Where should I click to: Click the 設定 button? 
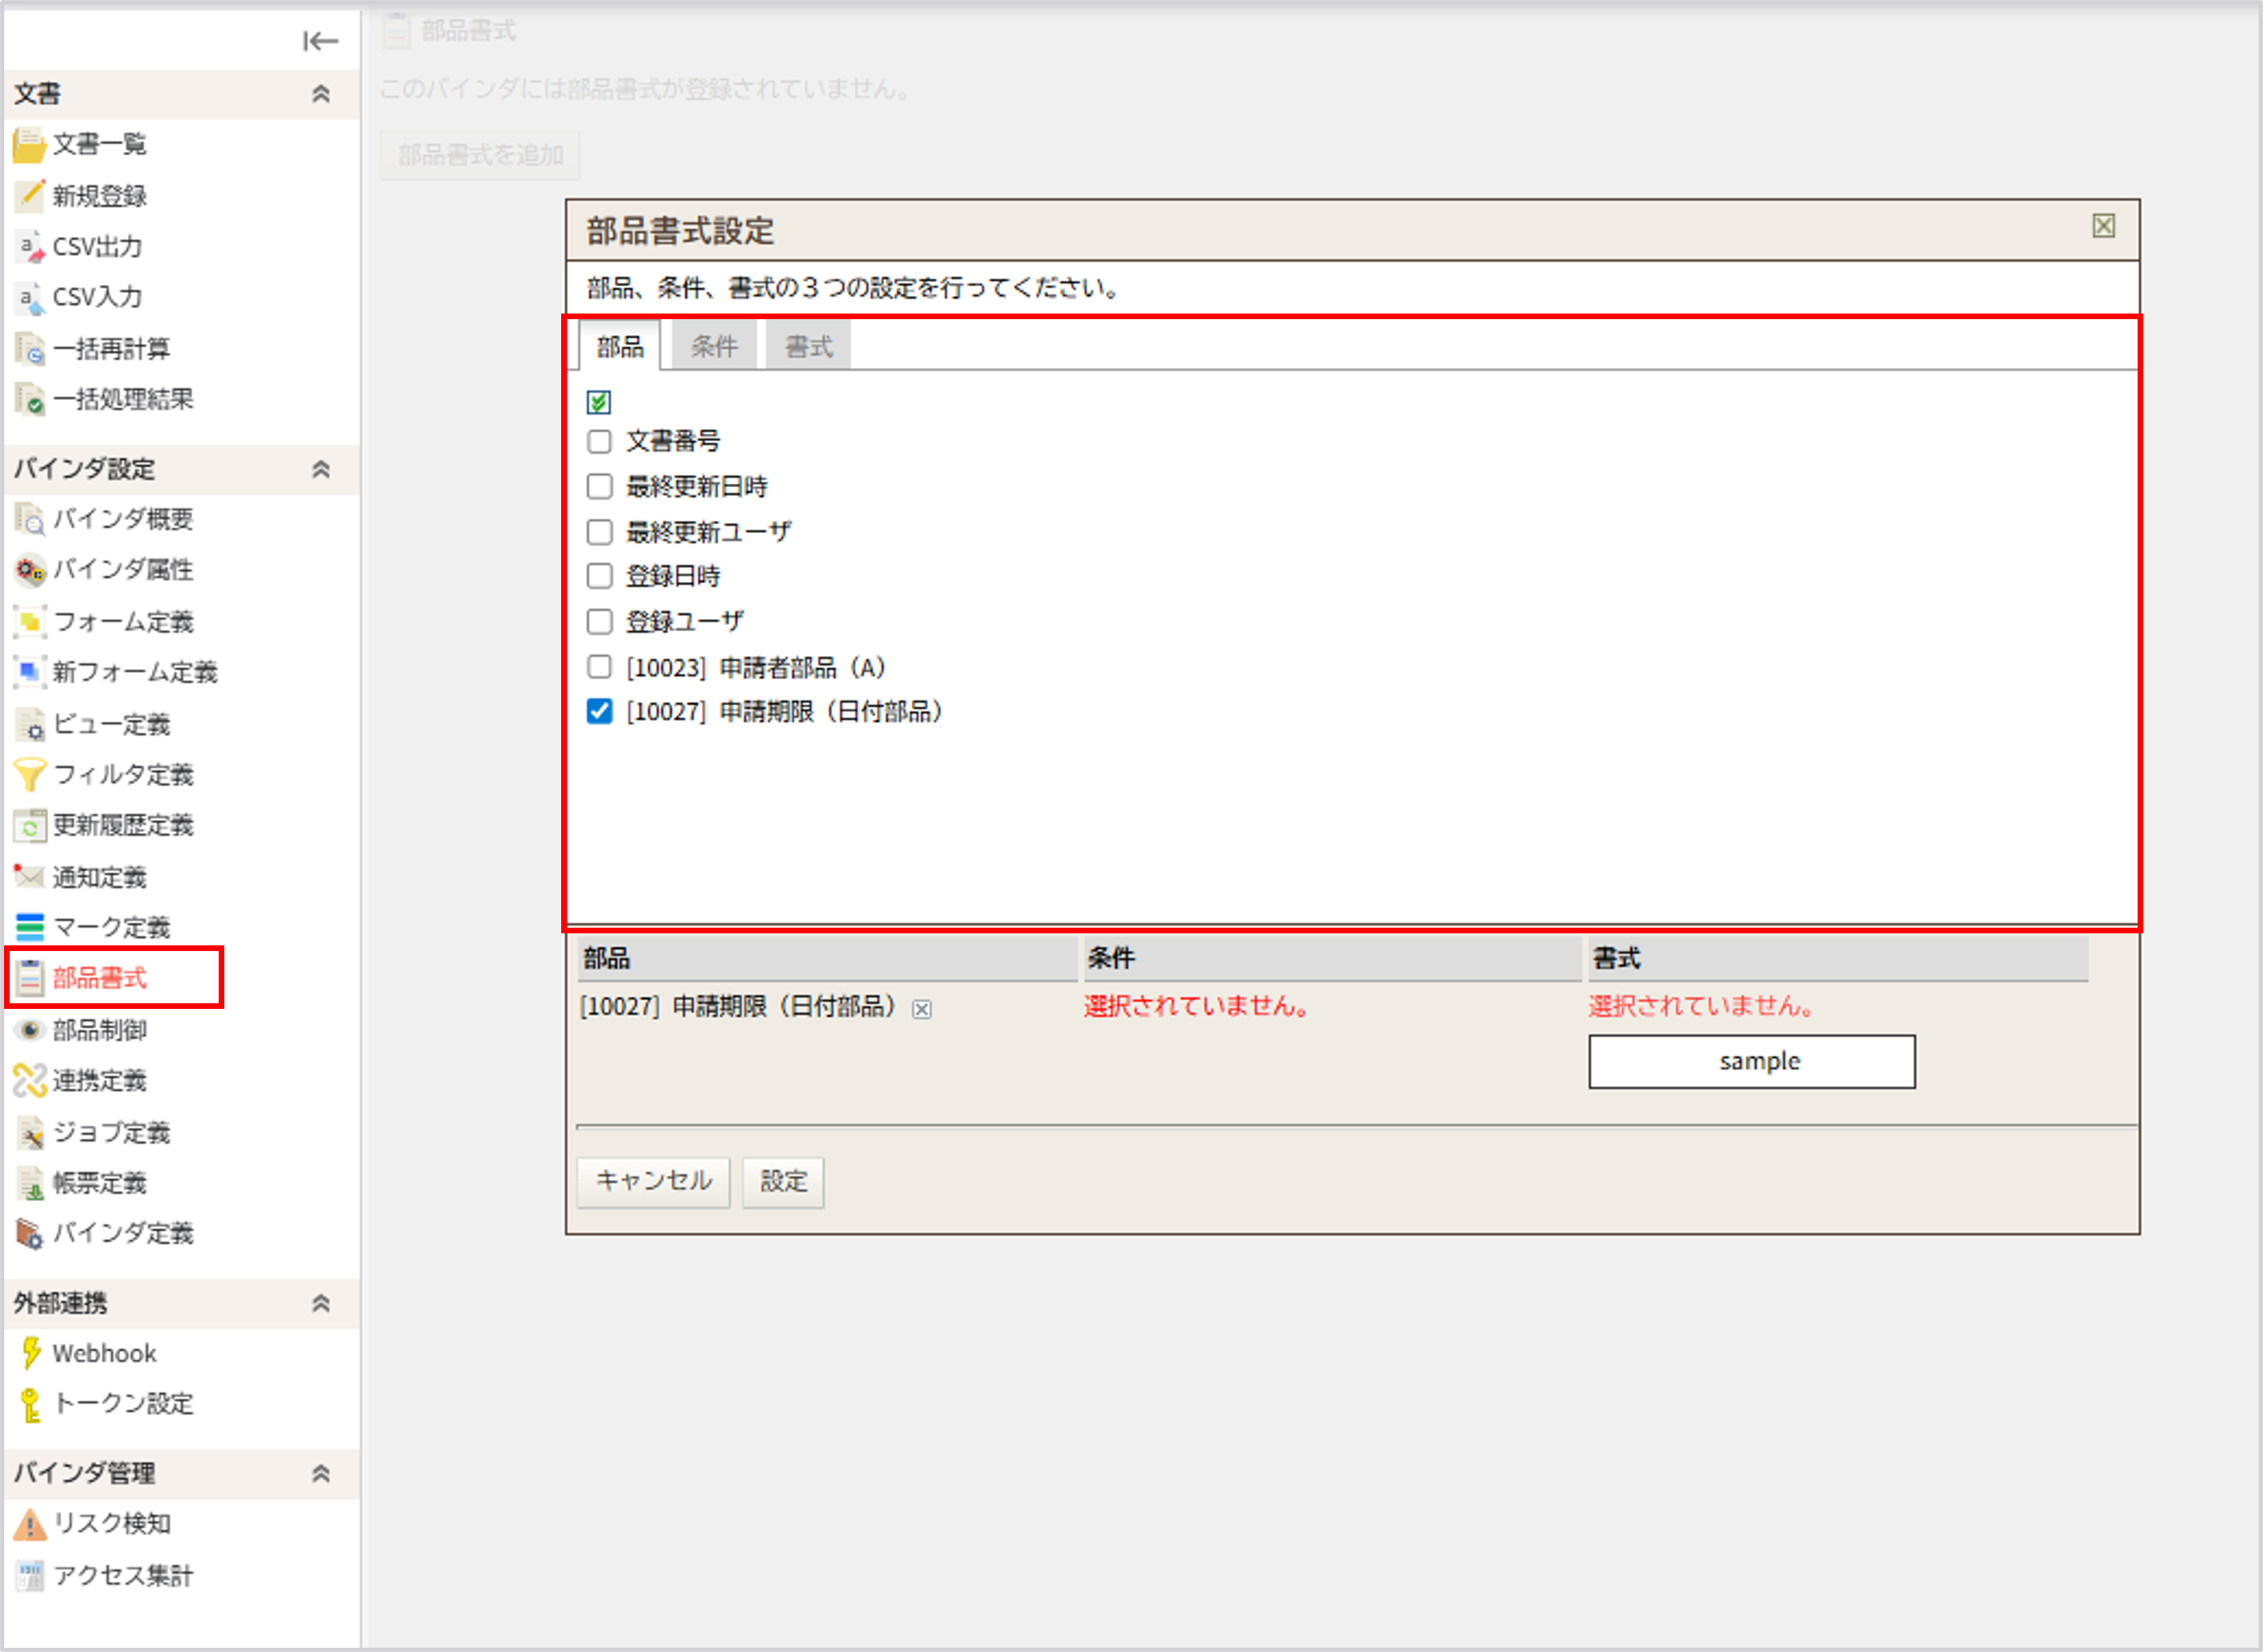tap(783, 1182)
